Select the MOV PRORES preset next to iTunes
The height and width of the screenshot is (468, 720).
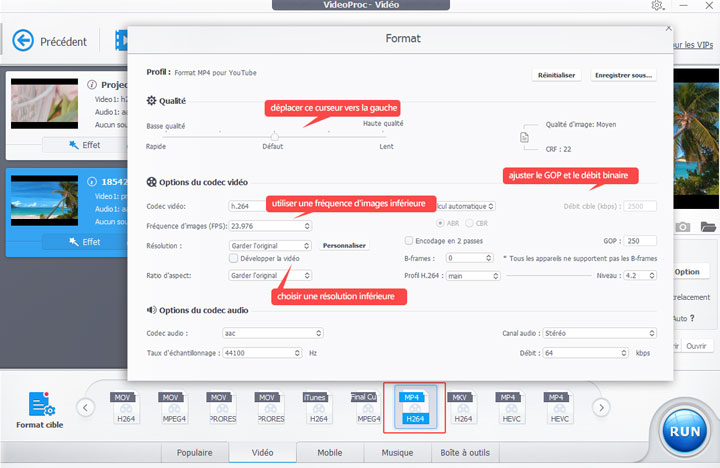(270, 408)
